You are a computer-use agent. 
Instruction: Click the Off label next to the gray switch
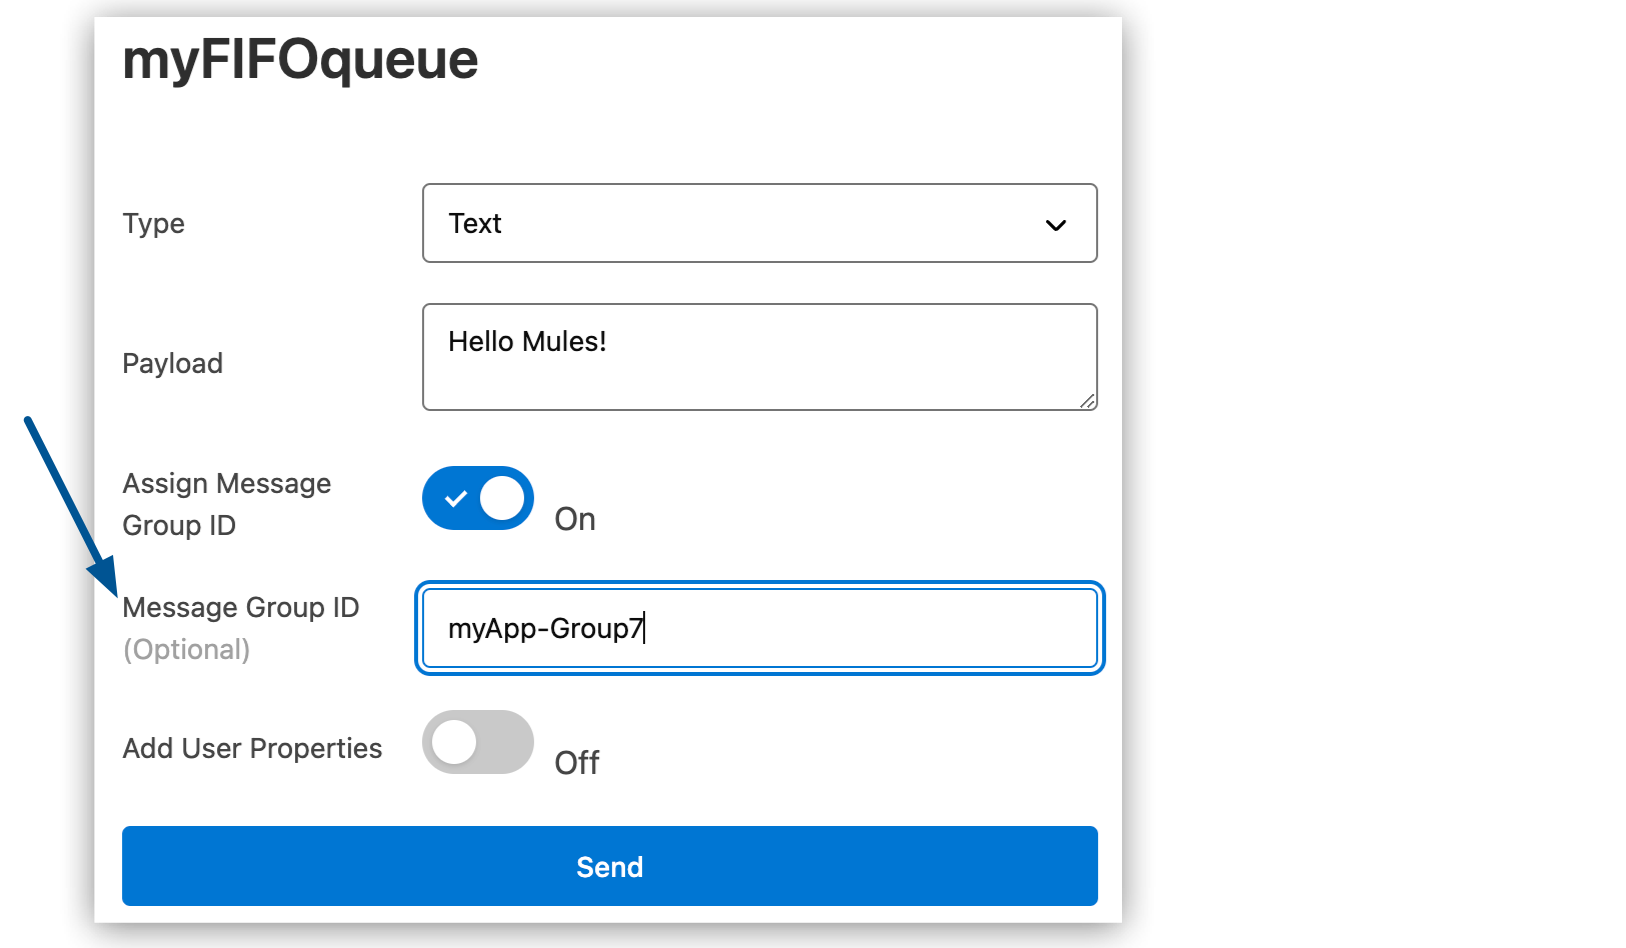click(577, 762)
